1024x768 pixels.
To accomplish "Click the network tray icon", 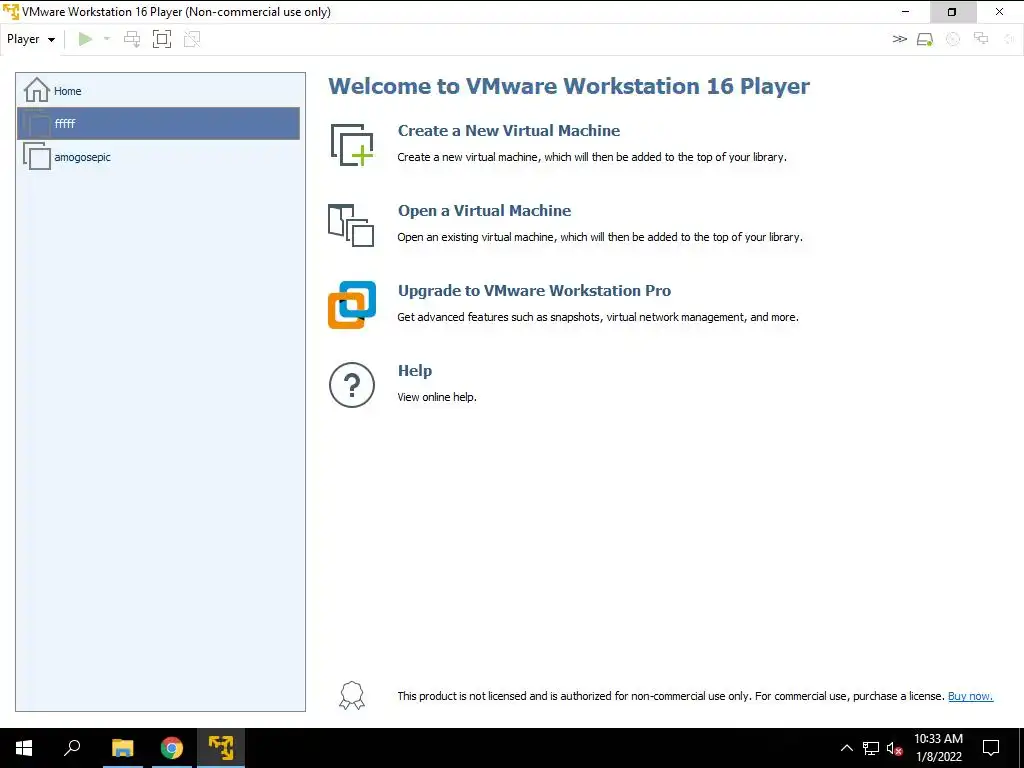I will coord(871,748).
